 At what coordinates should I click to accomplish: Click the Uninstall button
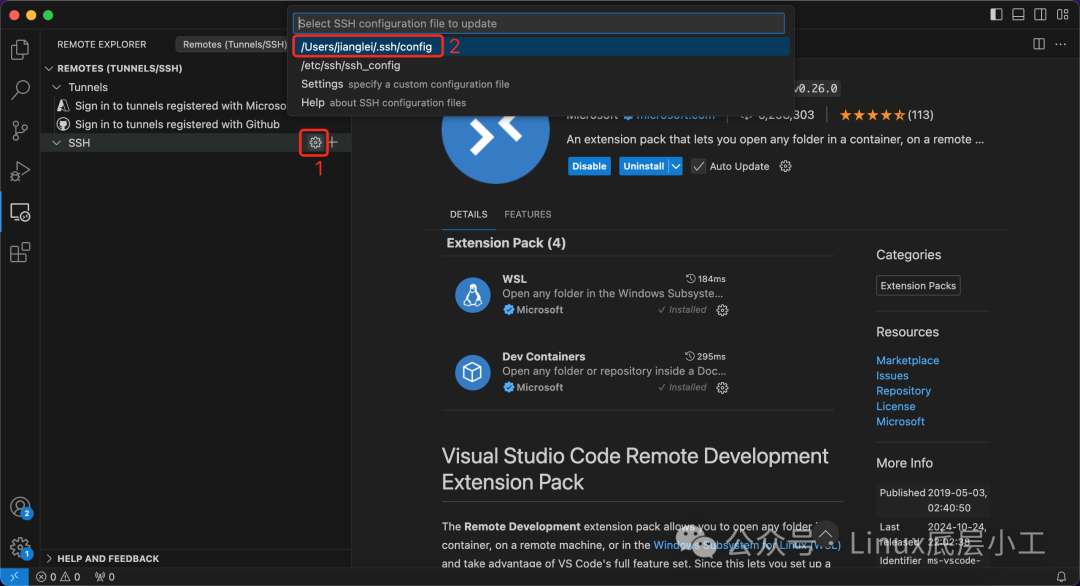[x=643, y=166]
